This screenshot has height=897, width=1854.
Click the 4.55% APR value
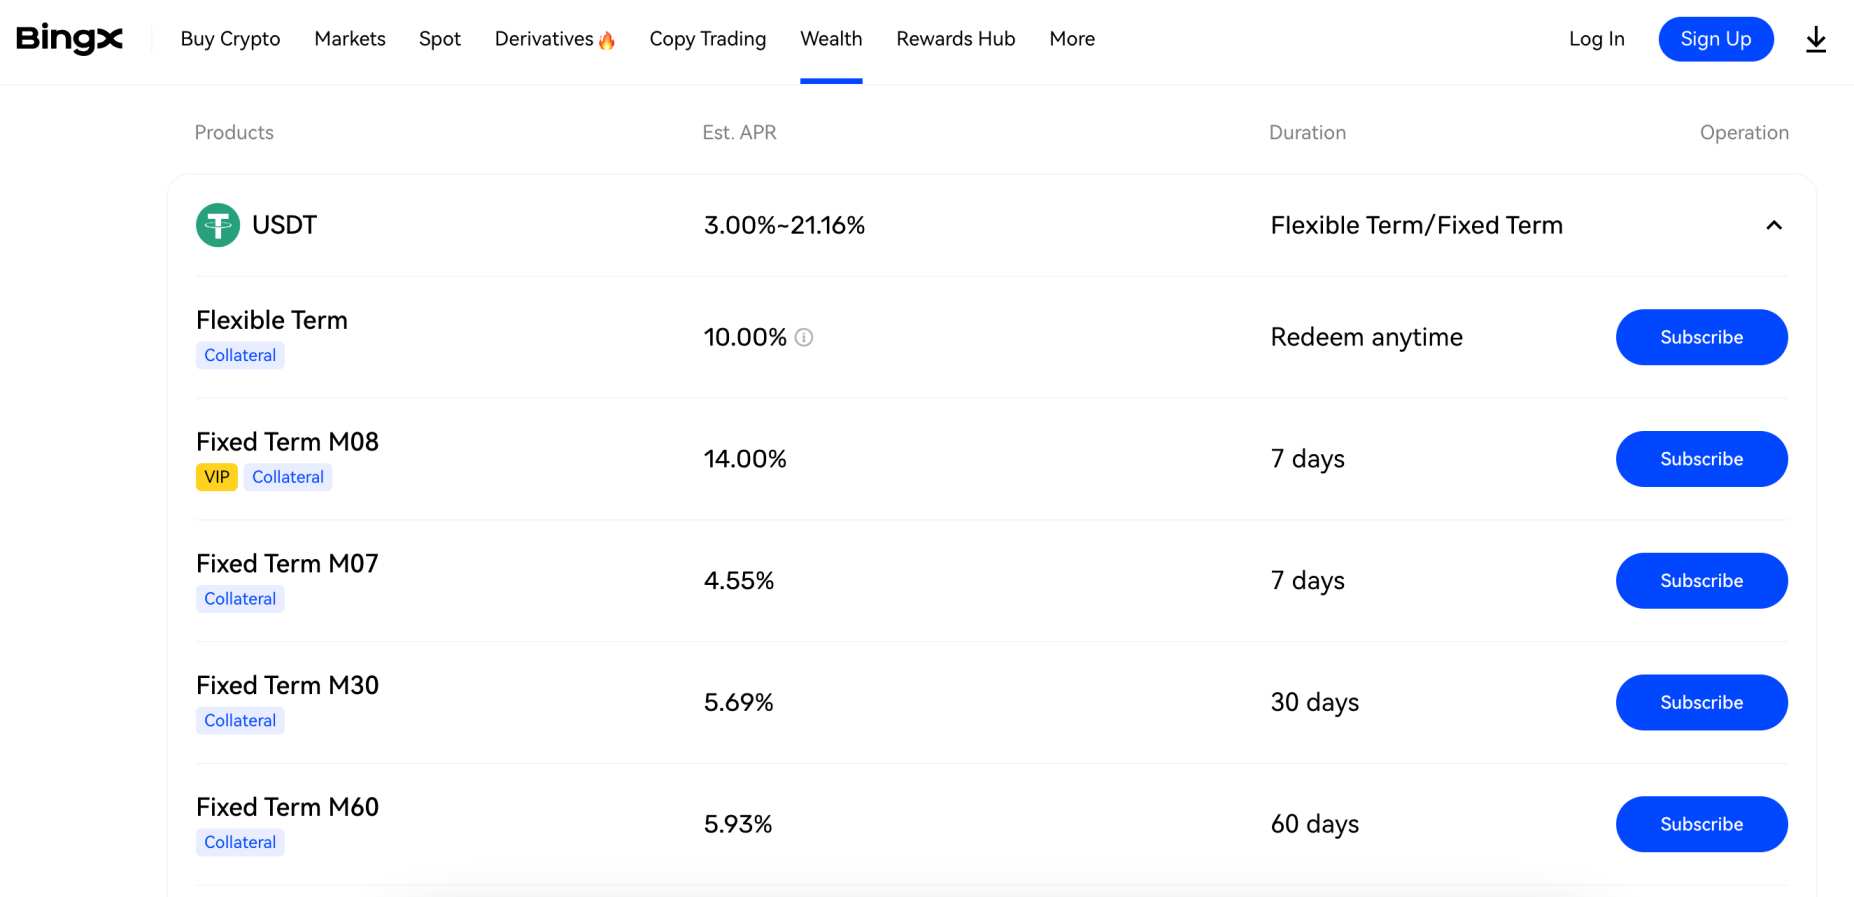[x=739, y=581]
